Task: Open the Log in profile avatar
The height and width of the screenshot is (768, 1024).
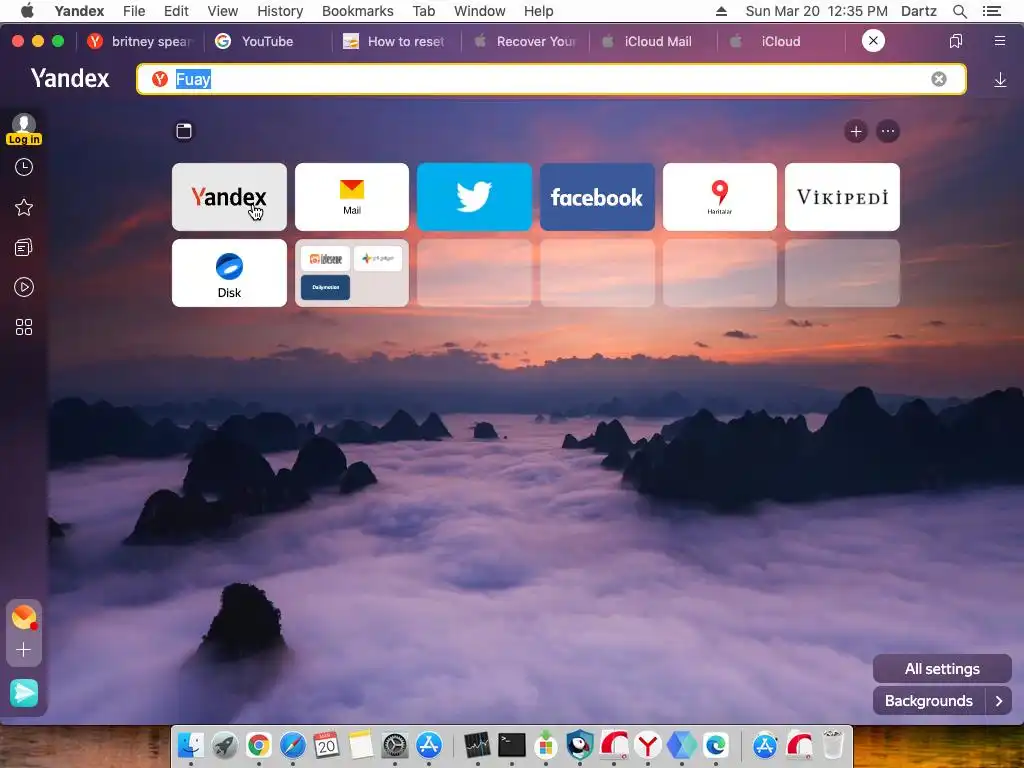Action: tap(24, 129)
